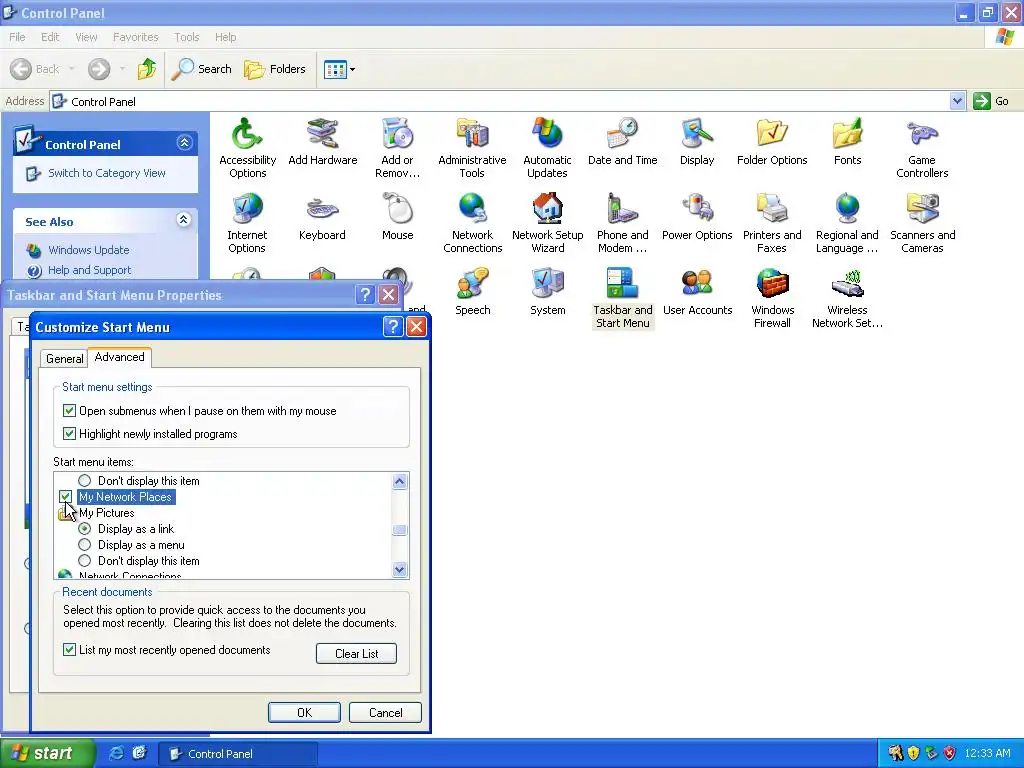
Task: Click the Start menu items scrollbar thumb
Action: point(400,530)
